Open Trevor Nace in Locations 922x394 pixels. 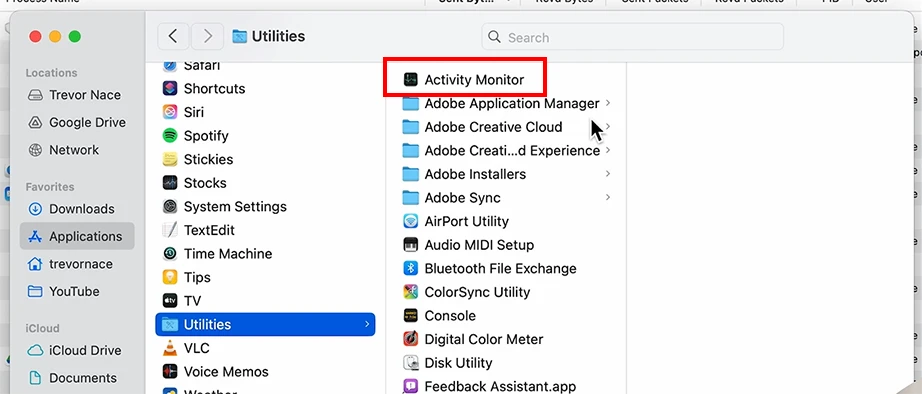tap(76, 95)
